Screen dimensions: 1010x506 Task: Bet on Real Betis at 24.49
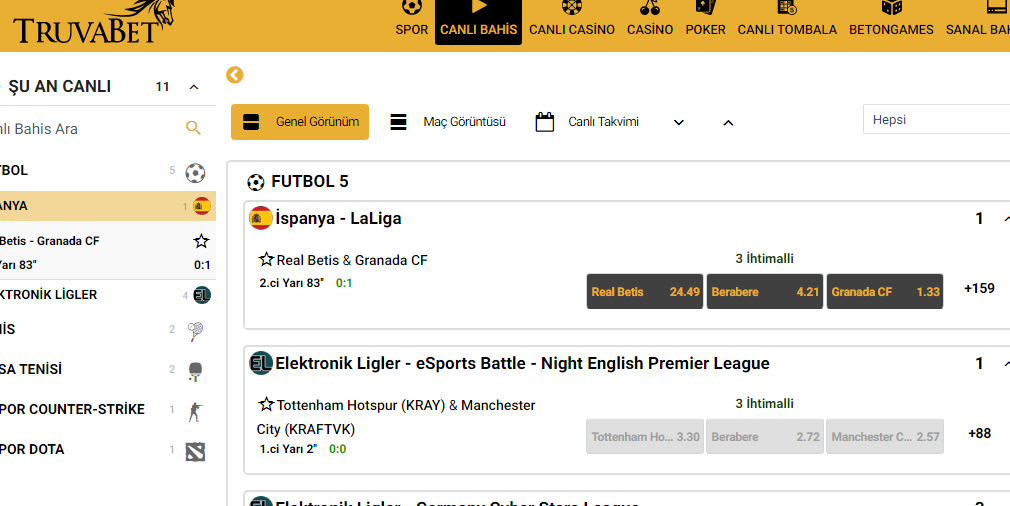pyautogui.click(x=645, y=292)
